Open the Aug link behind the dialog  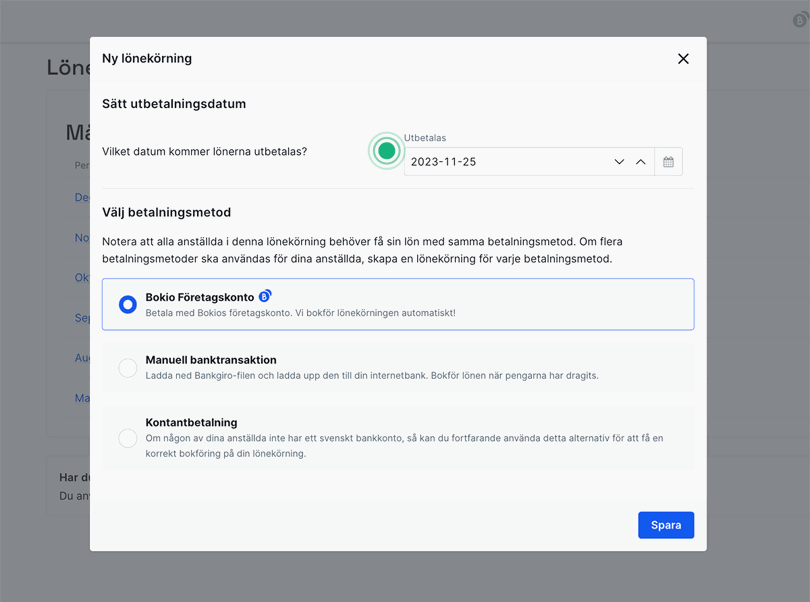point(82,358)
